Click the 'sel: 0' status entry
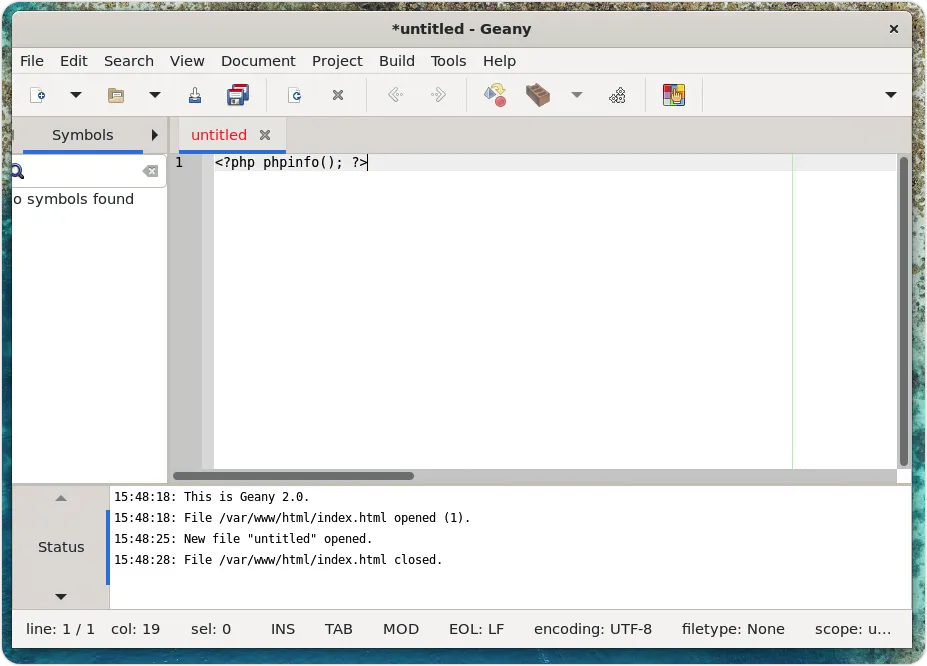927x666 pixels. click(x=211, y=629)
